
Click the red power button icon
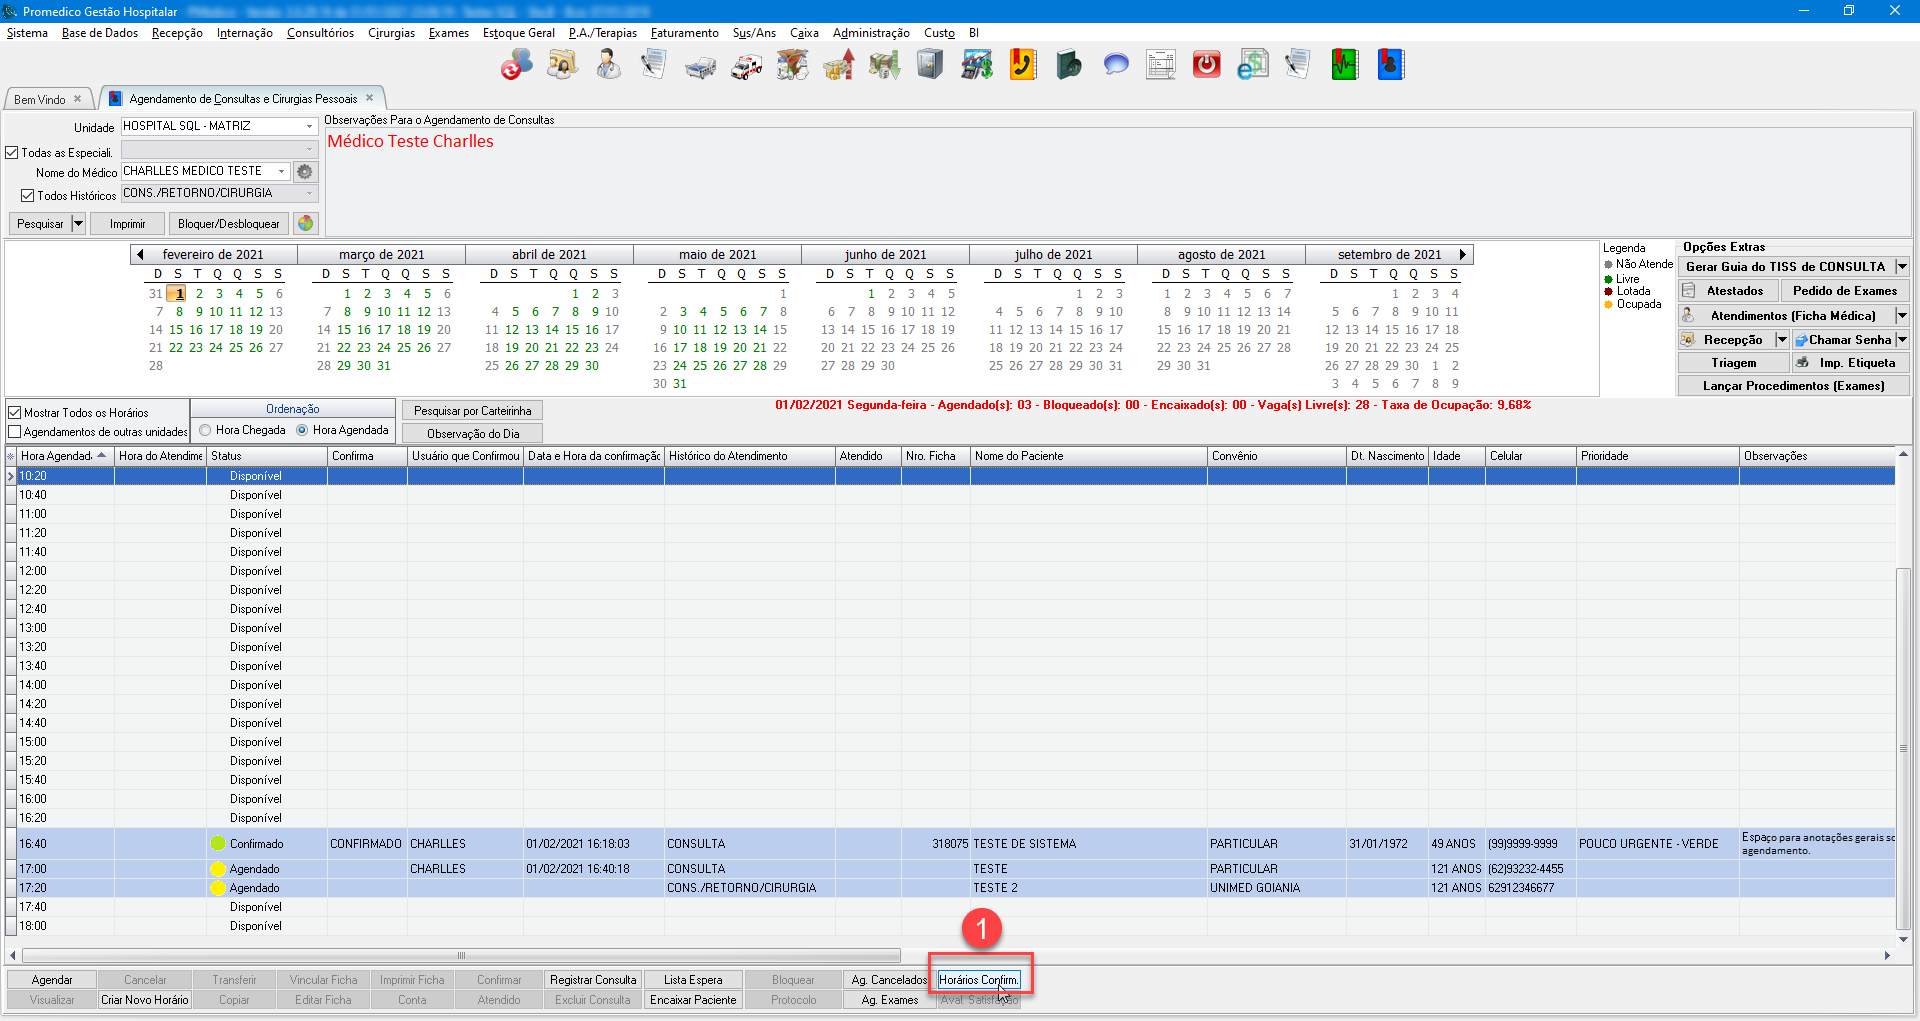tap(1206, 65)
